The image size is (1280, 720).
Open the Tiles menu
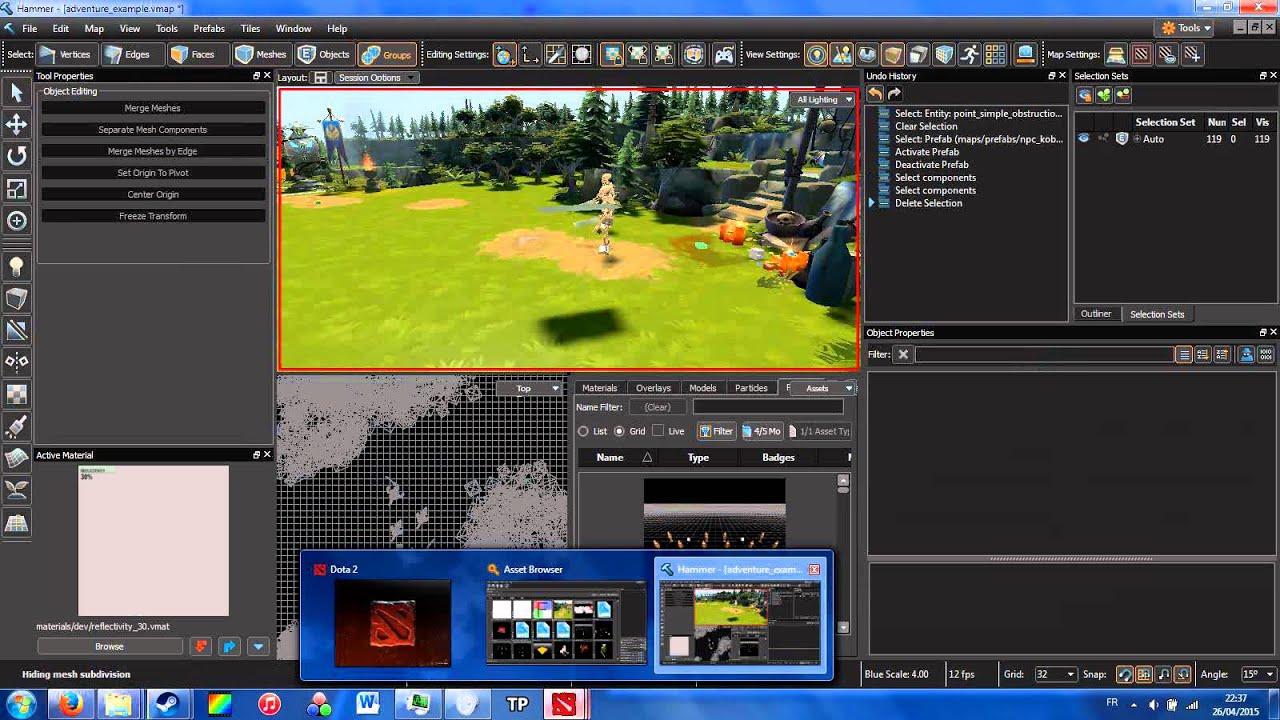tap(250, 28)
